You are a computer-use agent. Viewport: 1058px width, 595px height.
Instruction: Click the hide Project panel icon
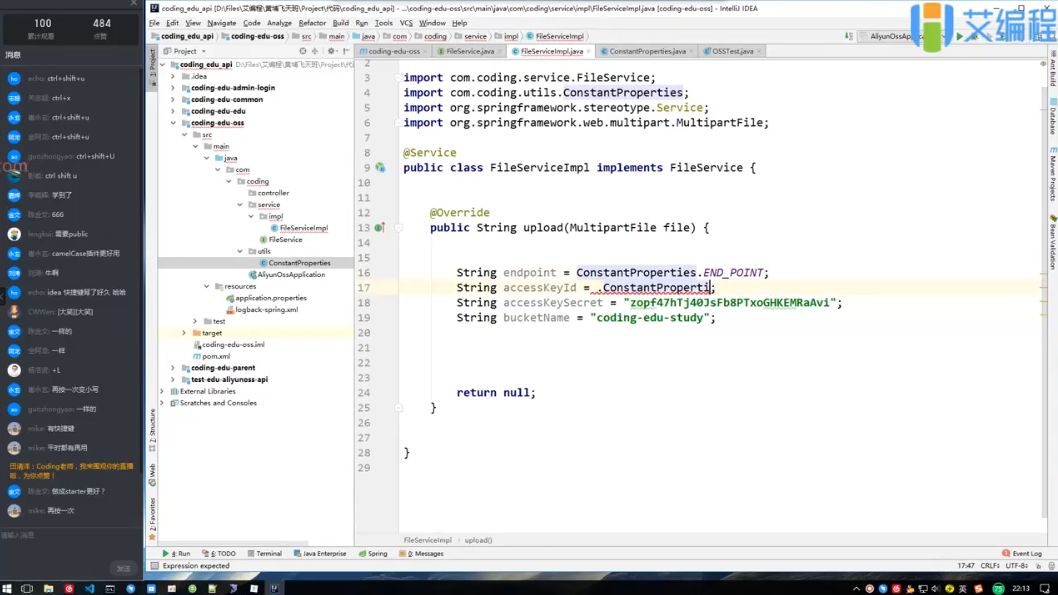[345, 51]
